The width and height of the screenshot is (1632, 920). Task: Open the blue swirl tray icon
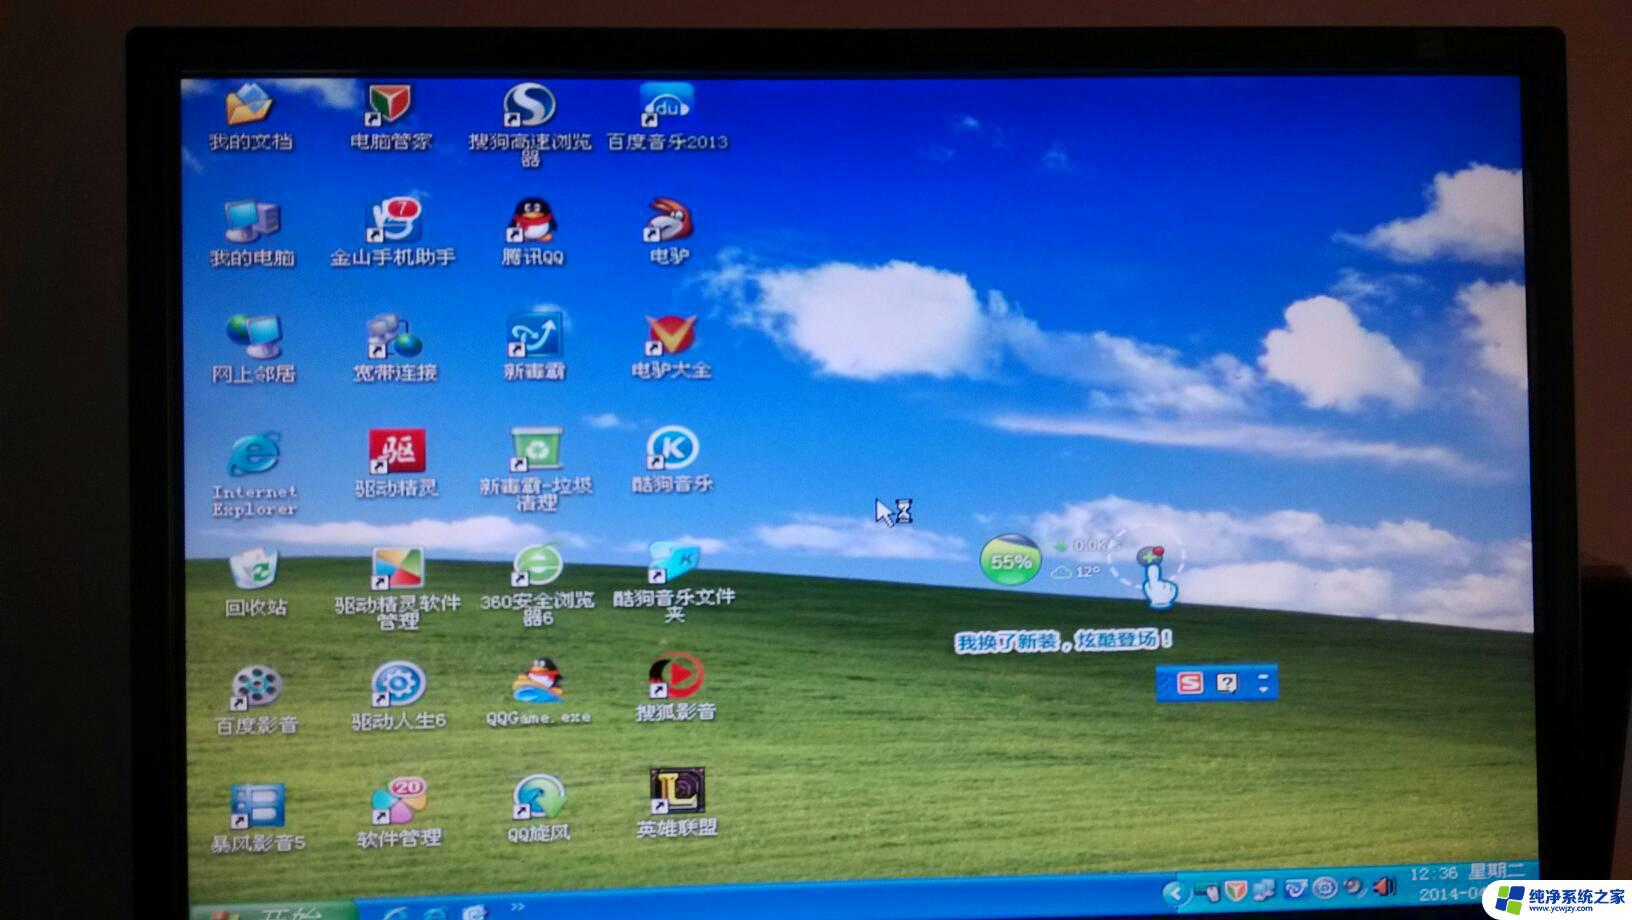[x=1296, y=888]
